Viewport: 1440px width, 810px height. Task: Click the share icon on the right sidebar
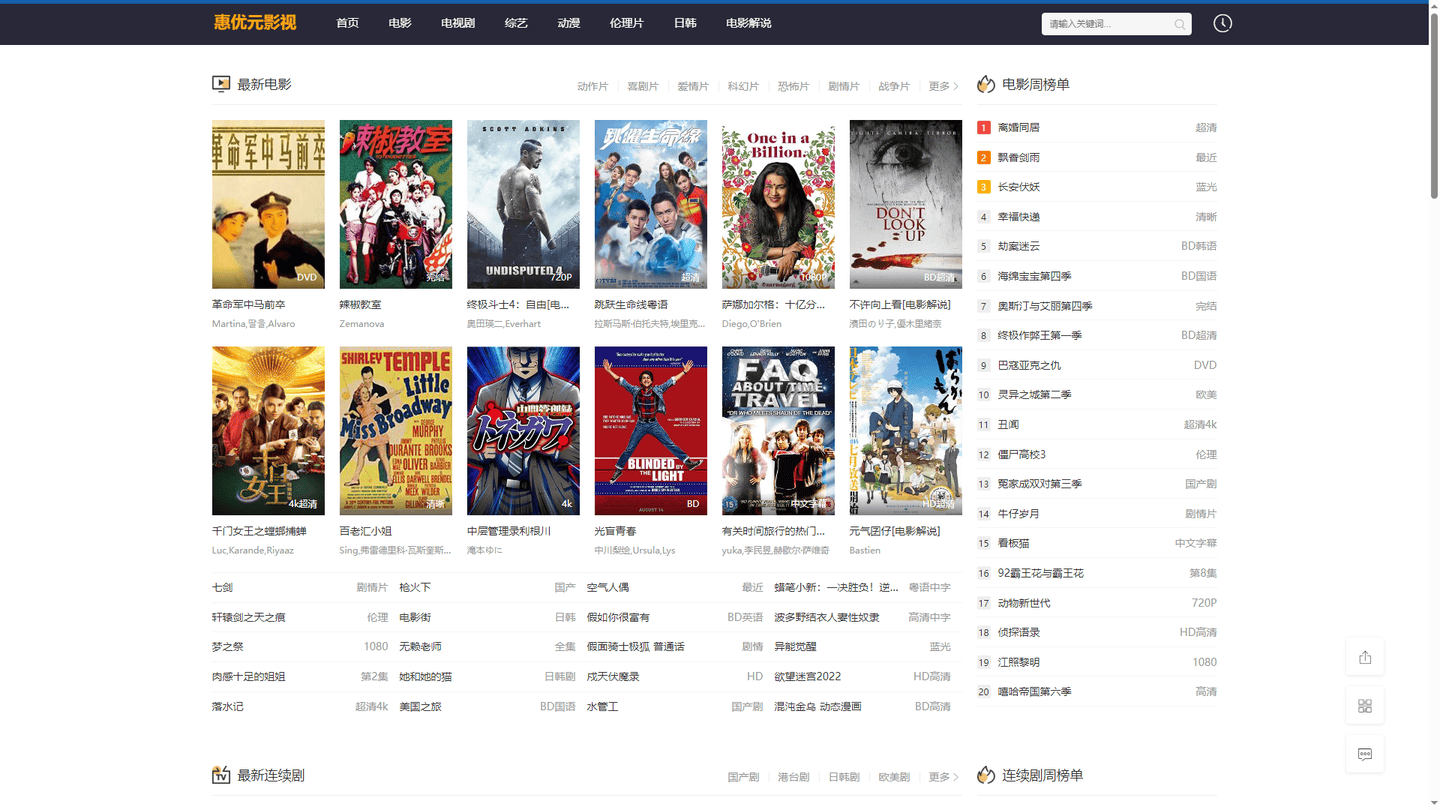[x=1365, y=657]
